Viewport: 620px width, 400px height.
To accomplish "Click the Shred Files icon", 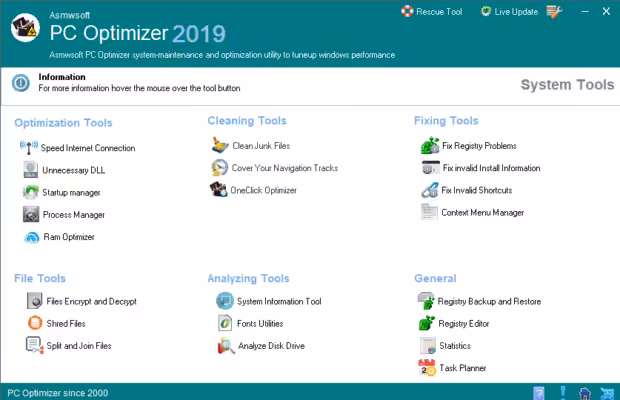I will [x=34, y=323].
